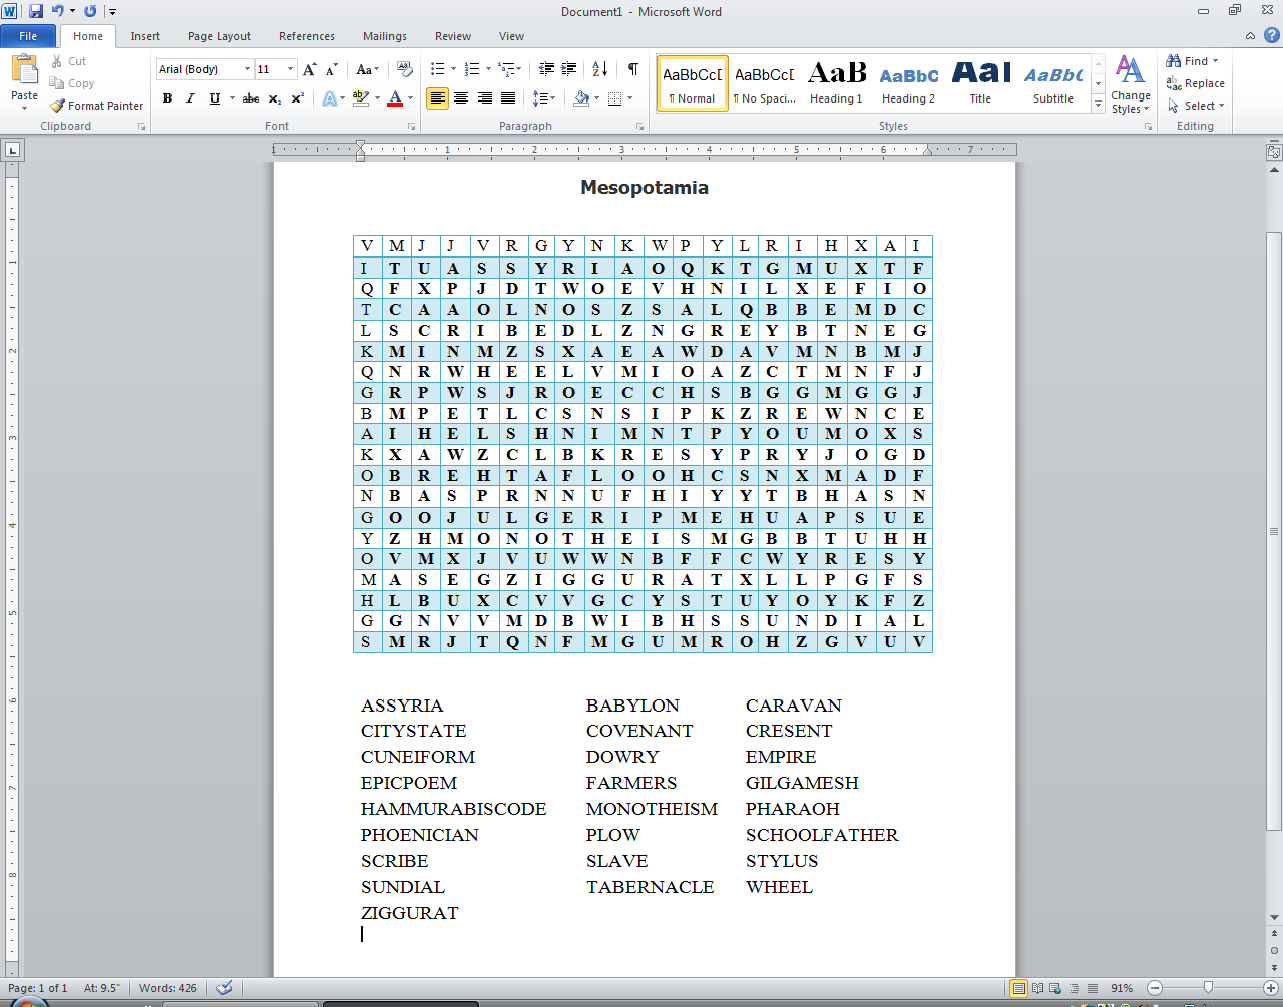Toggle Show/Hide paragraph marks
The image size is (1283, 1007).
(x=633, y=69)
